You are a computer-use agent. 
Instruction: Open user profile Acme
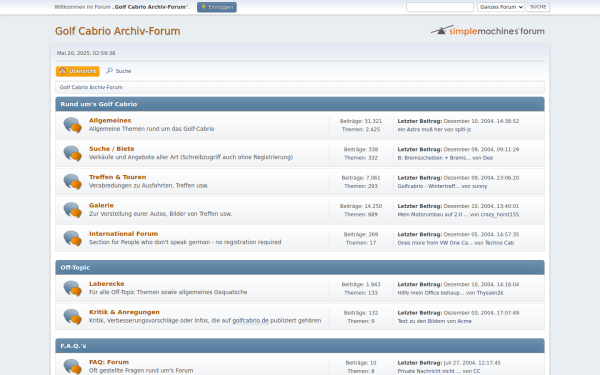pos(465,321)
